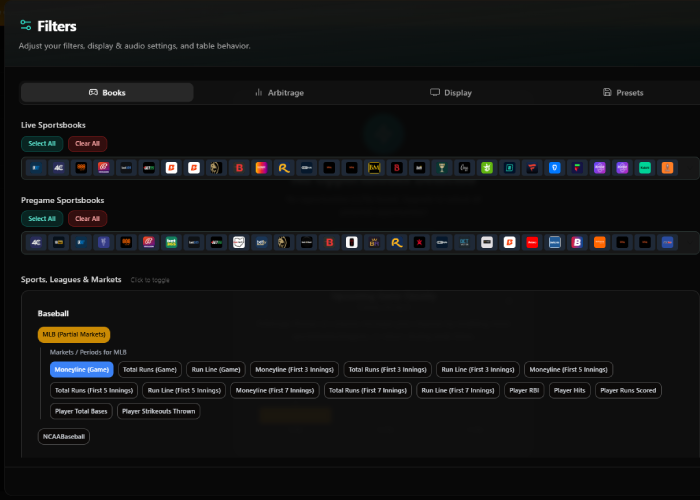Select All under Live Sportsbooks

(x=42, y=144)
